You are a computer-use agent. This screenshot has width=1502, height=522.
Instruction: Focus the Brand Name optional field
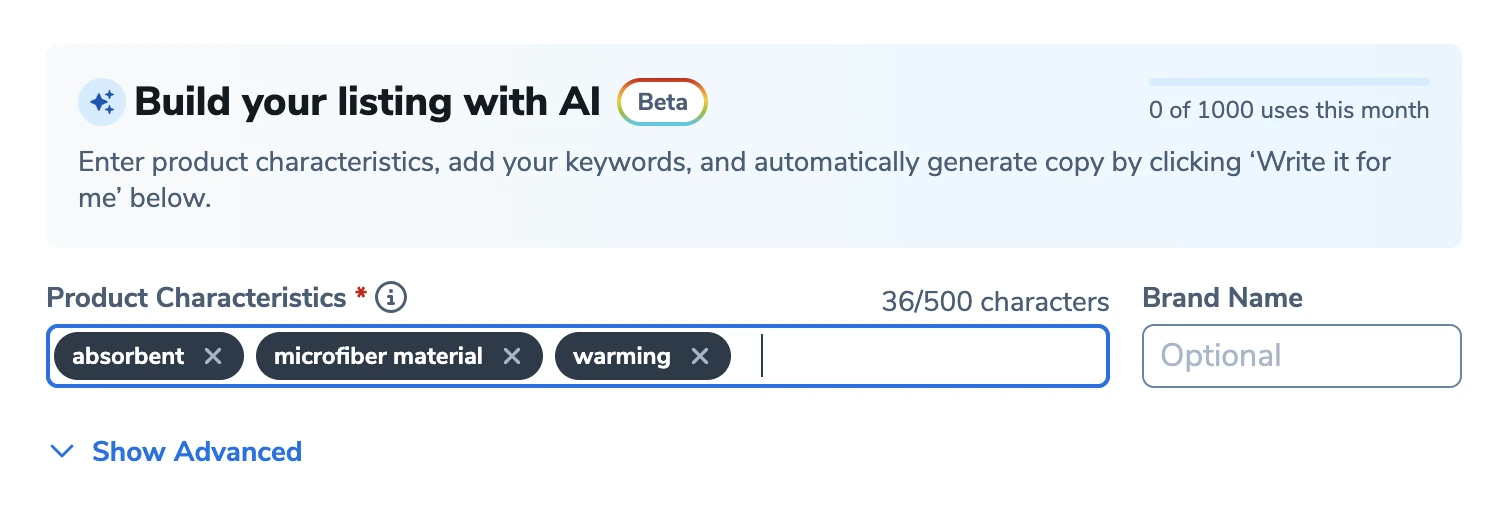[x=1301, y=355]
